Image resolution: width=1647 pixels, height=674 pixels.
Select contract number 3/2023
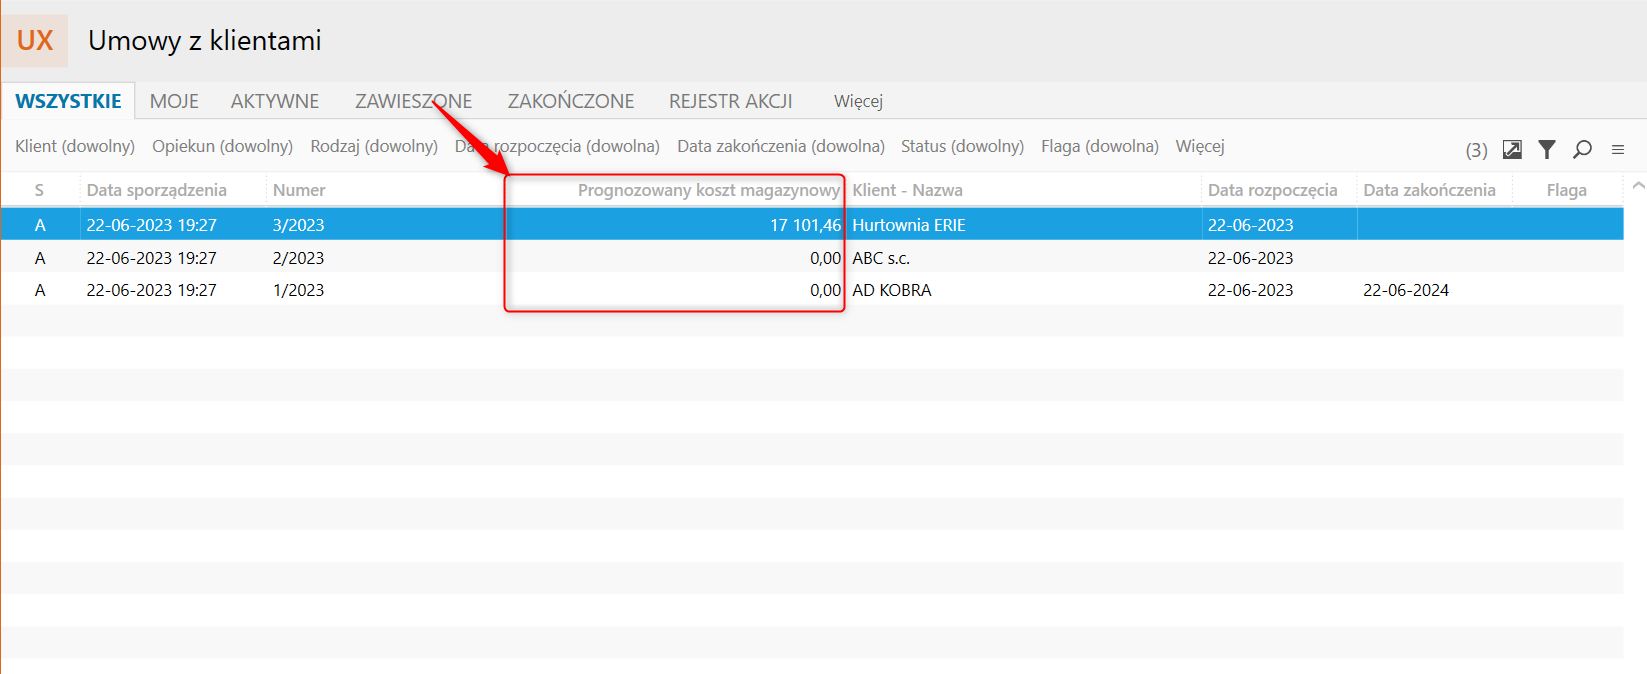pos(298,225)
